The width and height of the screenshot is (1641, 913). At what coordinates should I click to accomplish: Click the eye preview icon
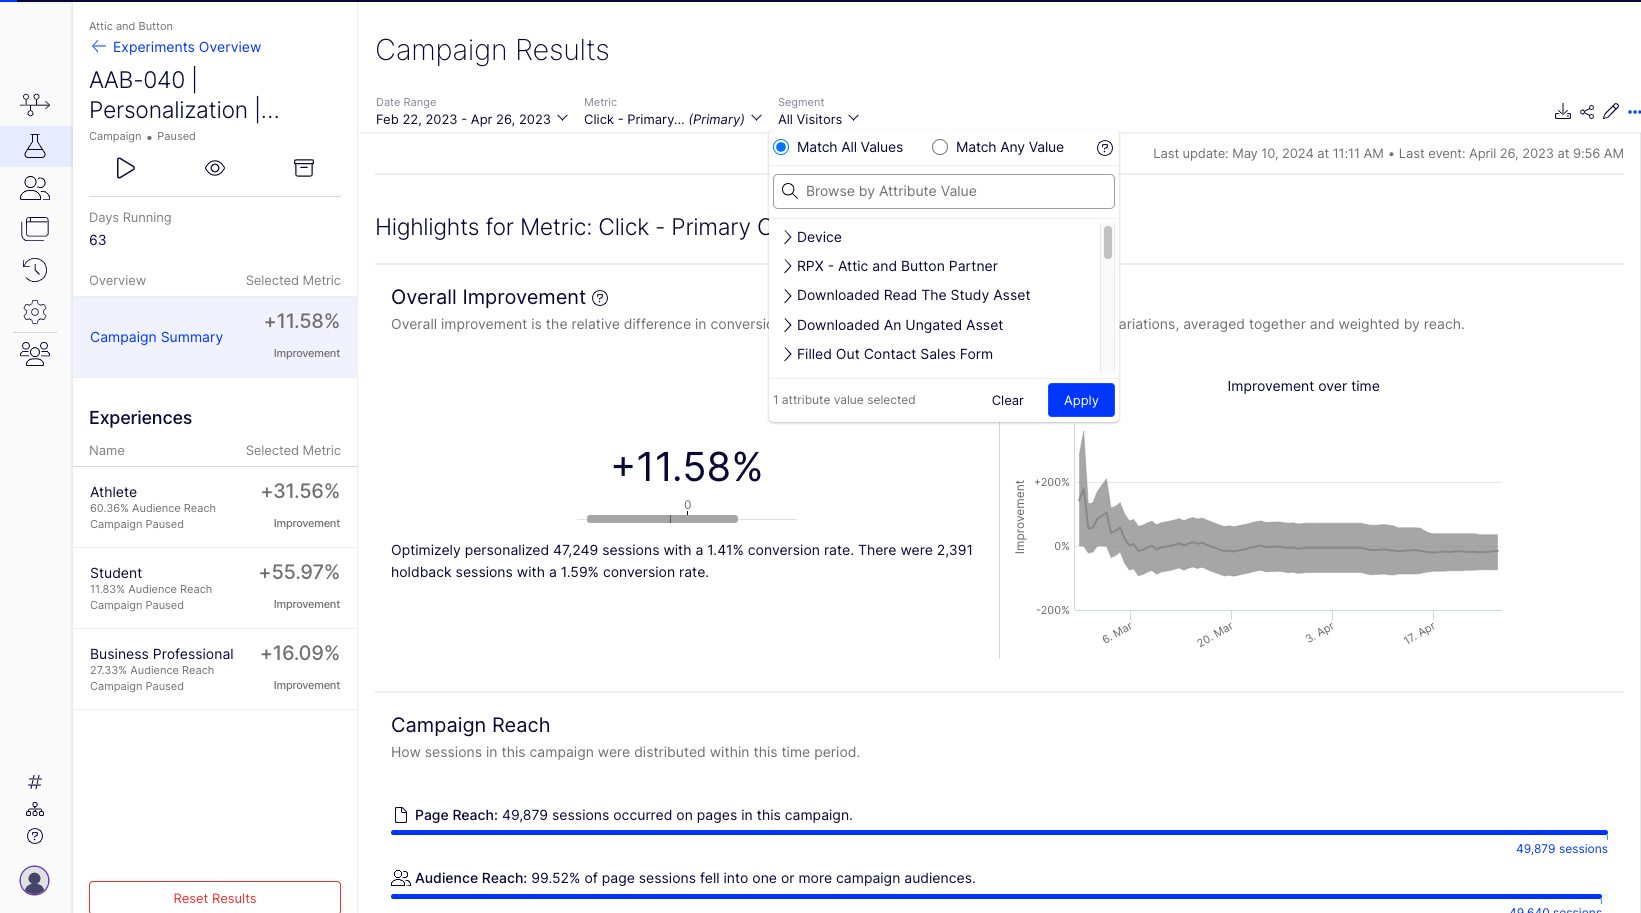tap(215, 168)
